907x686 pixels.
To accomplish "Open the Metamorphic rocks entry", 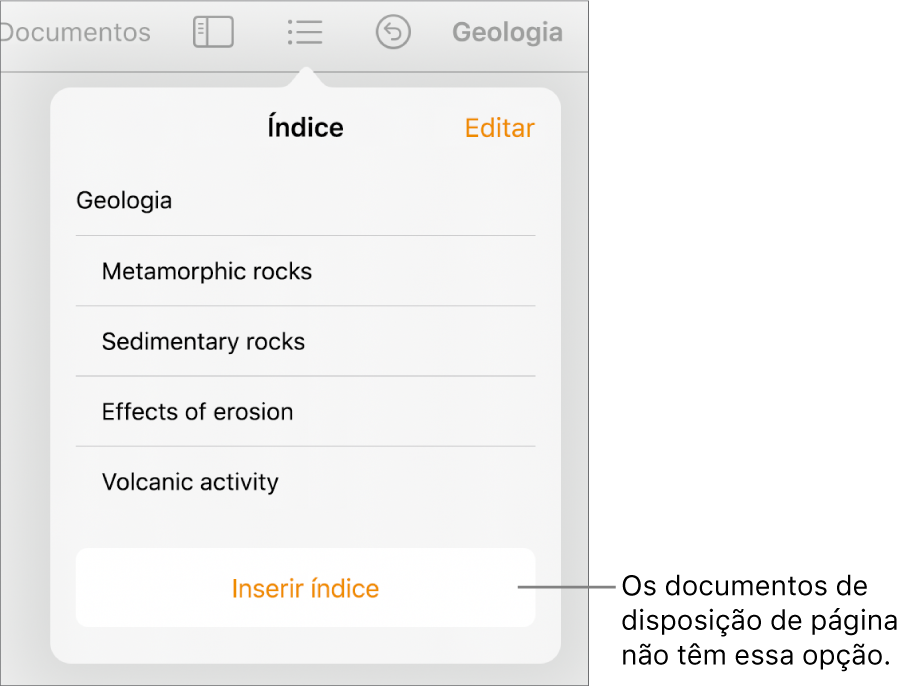I will [305, 271].
